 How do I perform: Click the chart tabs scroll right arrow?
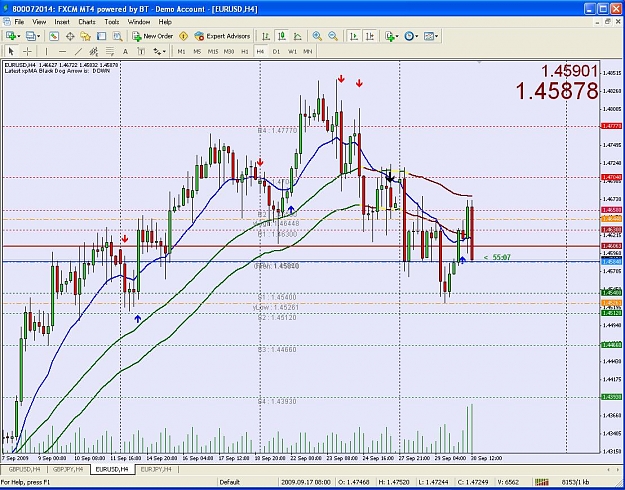[618, 469]
